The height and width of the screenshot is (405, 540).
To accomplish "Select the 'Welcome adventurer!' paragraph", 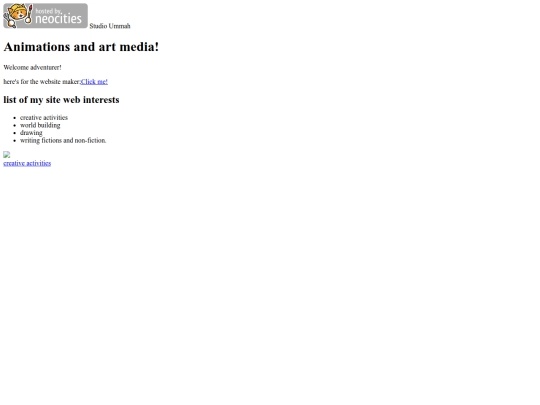I will coord(32,67).
